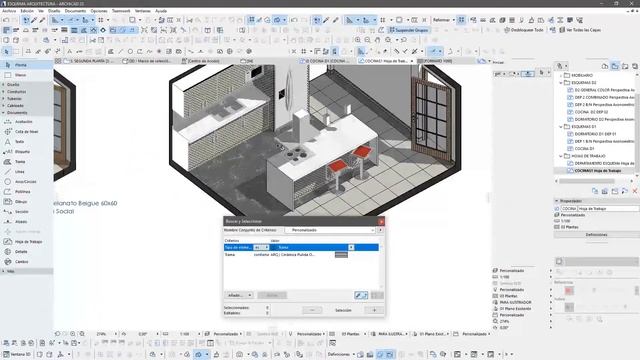Close the Buscar y Seleccionar dialog
The height and width of the screenshot is (360, 640).
(381, 221)
